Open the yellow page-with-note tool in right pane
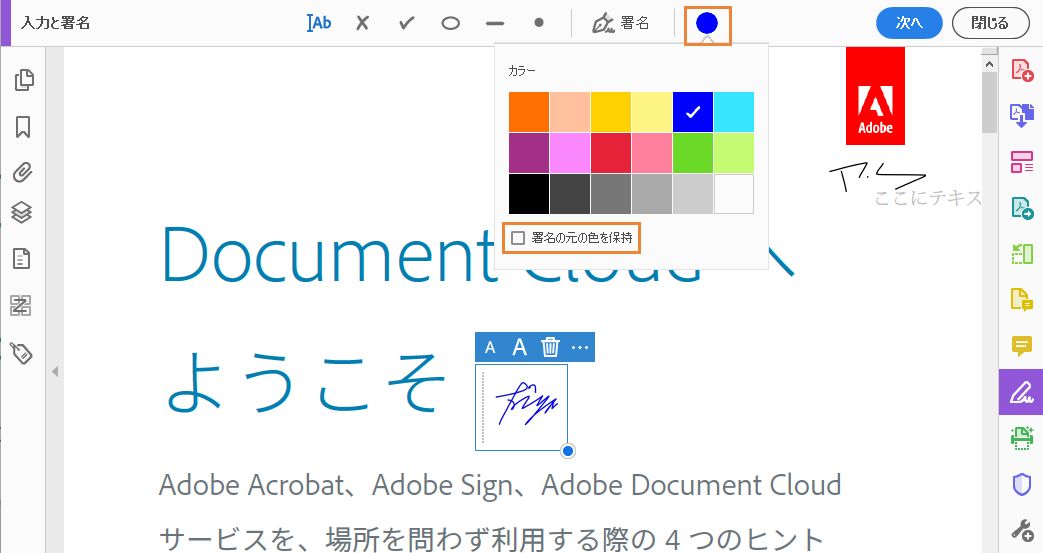The height and width of the screenshot is (553, 1043). point(1022,299)
